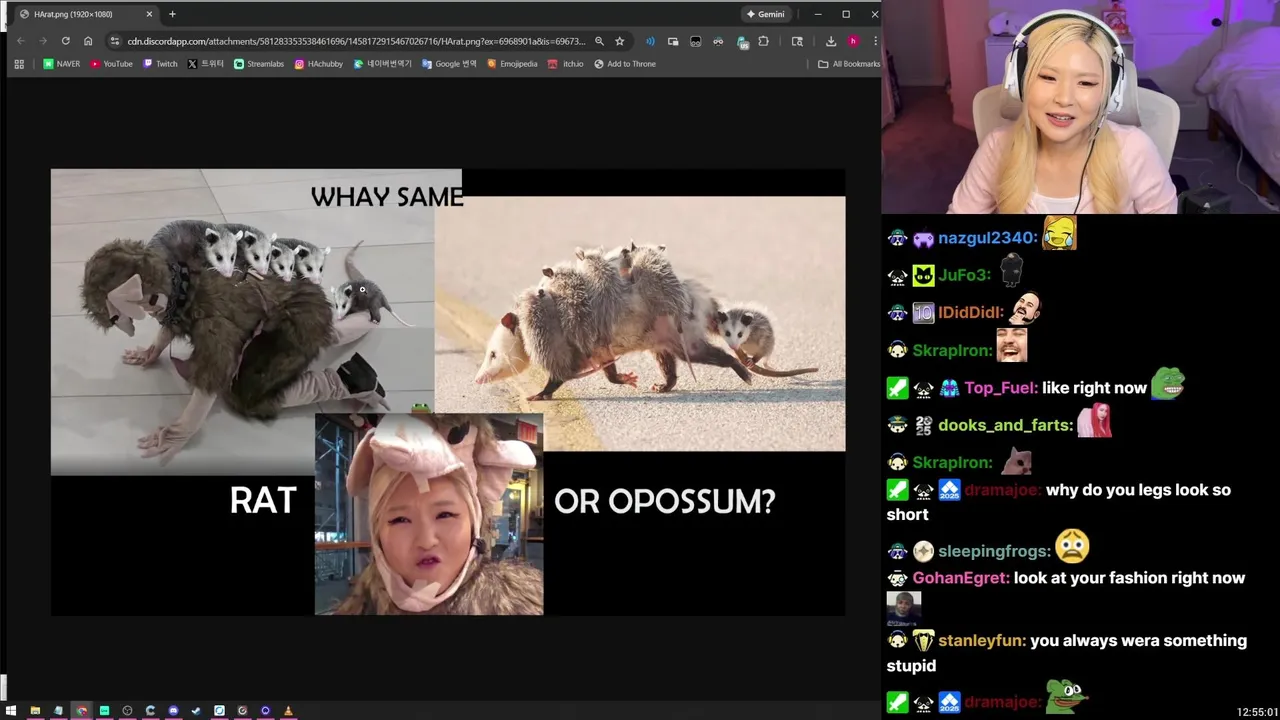
Task: Click the Gemini button in title bar
Action: (765, 14)
